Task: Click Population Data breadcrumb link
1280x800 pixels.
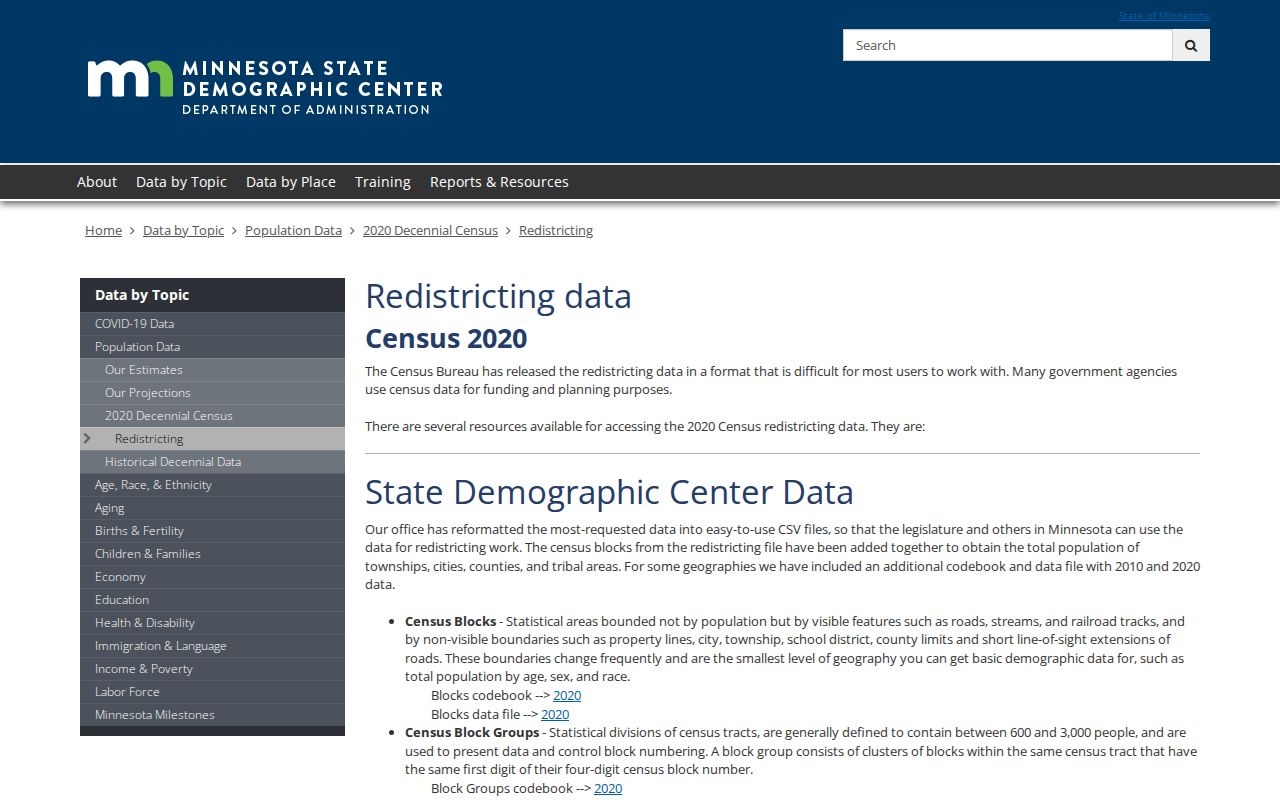Action: 293,230
